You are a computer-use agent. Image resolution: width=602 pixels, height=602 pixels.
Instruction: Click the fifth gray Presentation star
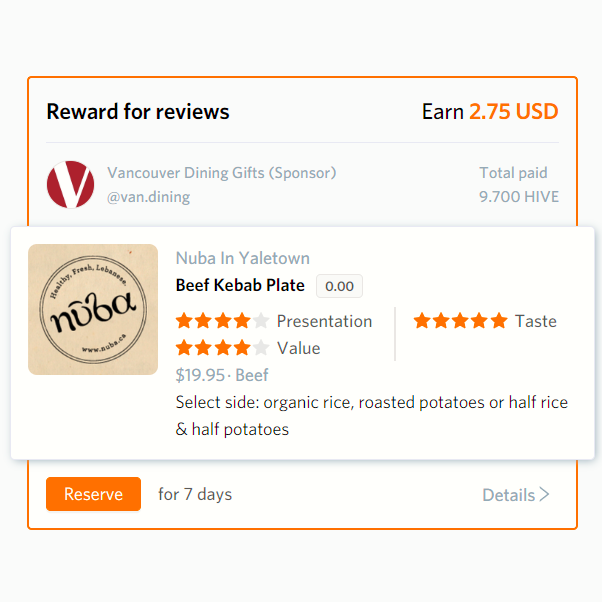pos(261,321)
